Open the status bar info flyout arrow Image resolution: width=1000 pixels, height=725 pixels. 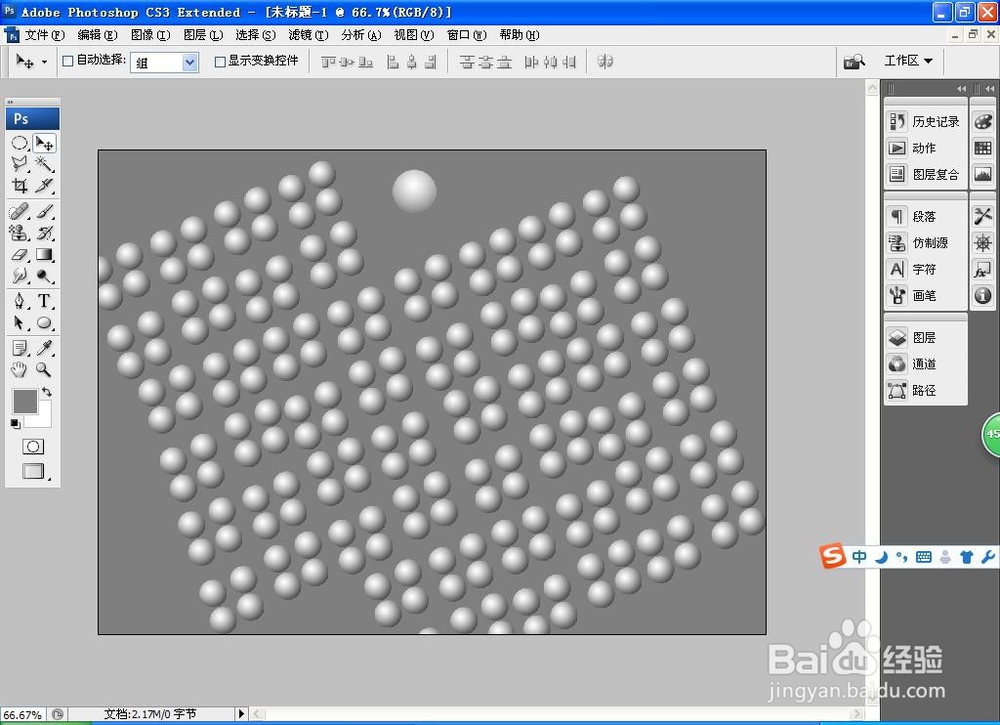(x=241, y=714)
